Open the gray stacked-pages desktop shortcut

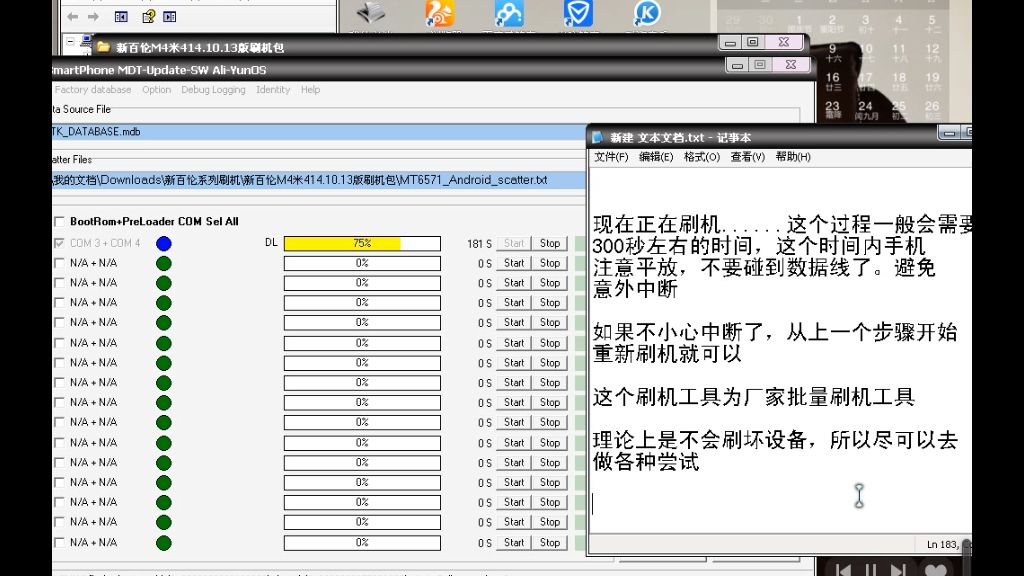(371, 13)
